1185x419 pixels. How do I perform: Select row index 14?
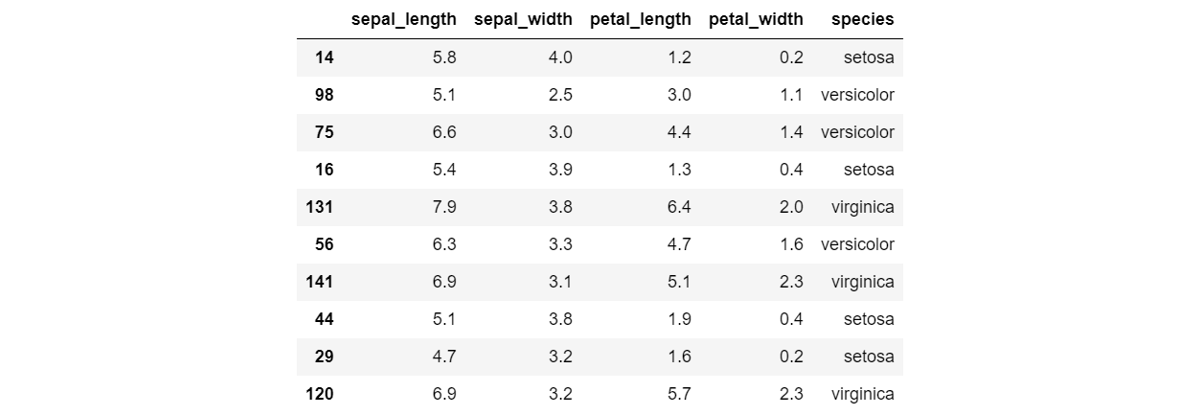click(324, 57)
